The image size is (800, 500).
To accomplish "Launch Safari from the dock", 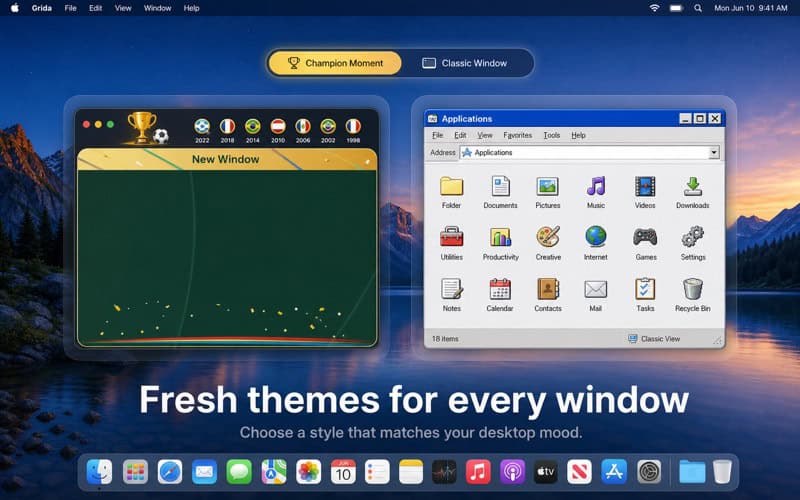I will 169,471.
